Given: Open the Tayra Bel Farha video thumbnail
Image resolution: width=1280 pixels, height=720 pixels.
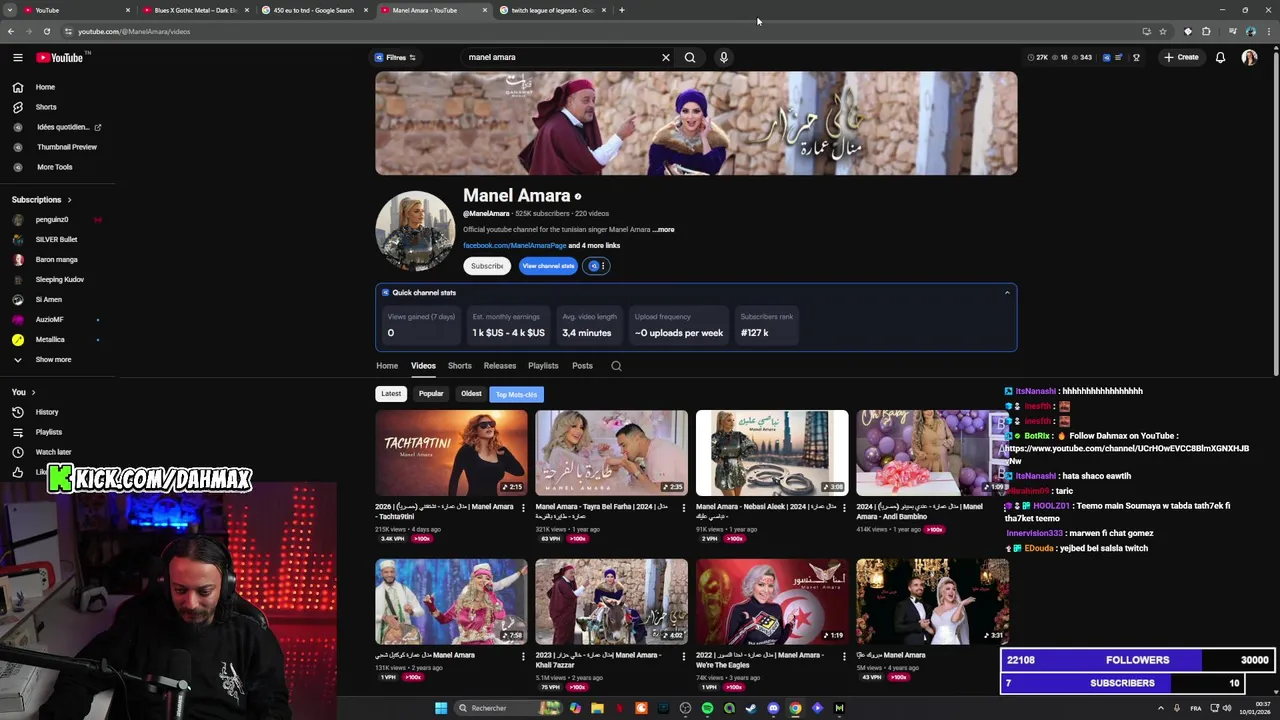Looking at the screenshot, I should point(611,453).
